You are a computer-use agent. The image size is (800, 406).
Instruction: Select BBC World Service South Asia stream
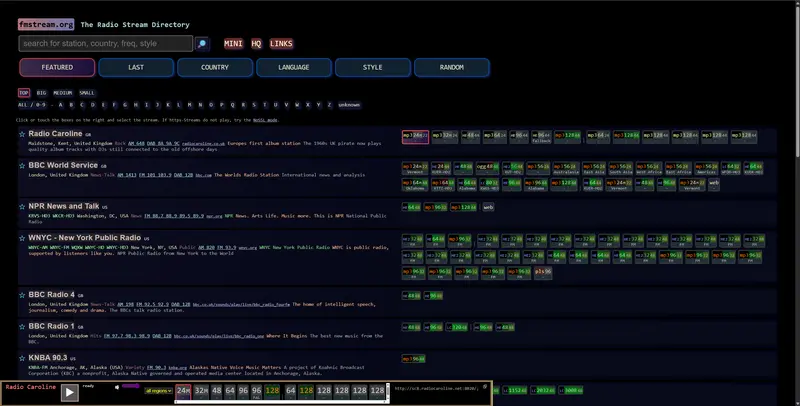pyautogui.click(x=620, y=168)
